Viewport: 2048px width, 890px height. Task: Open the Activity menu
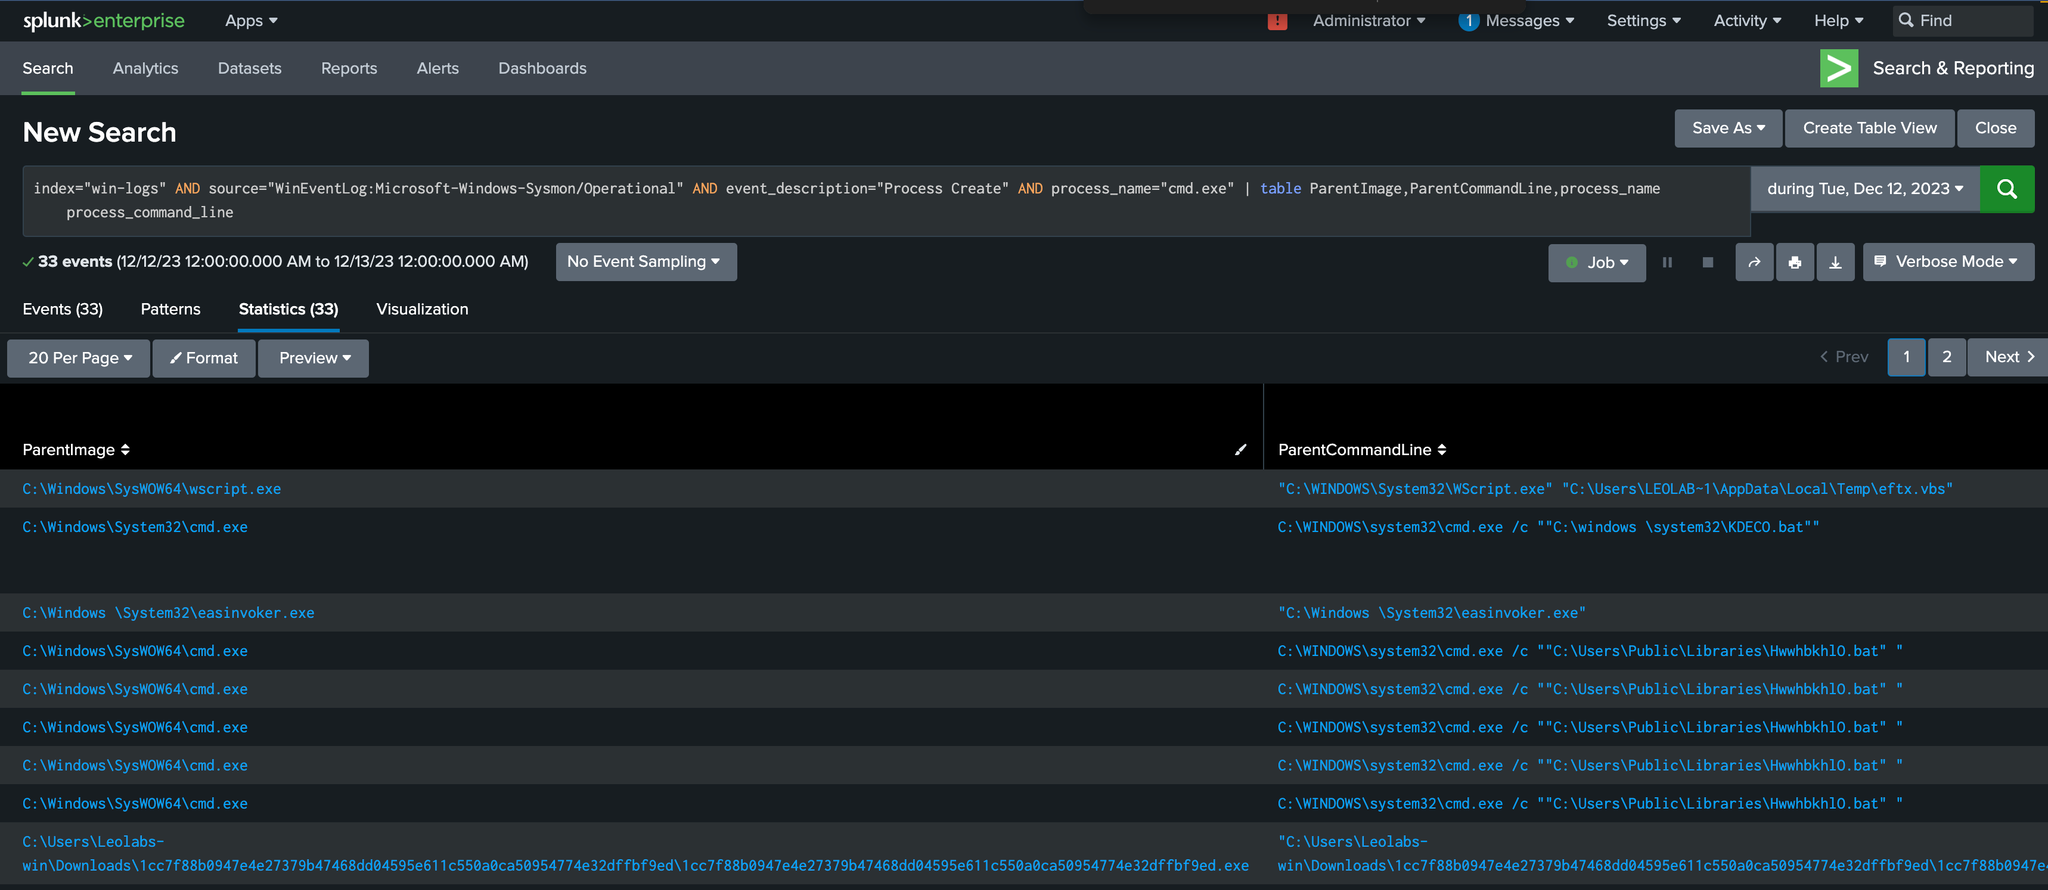pyautogui.click(x=1747, y=21)
